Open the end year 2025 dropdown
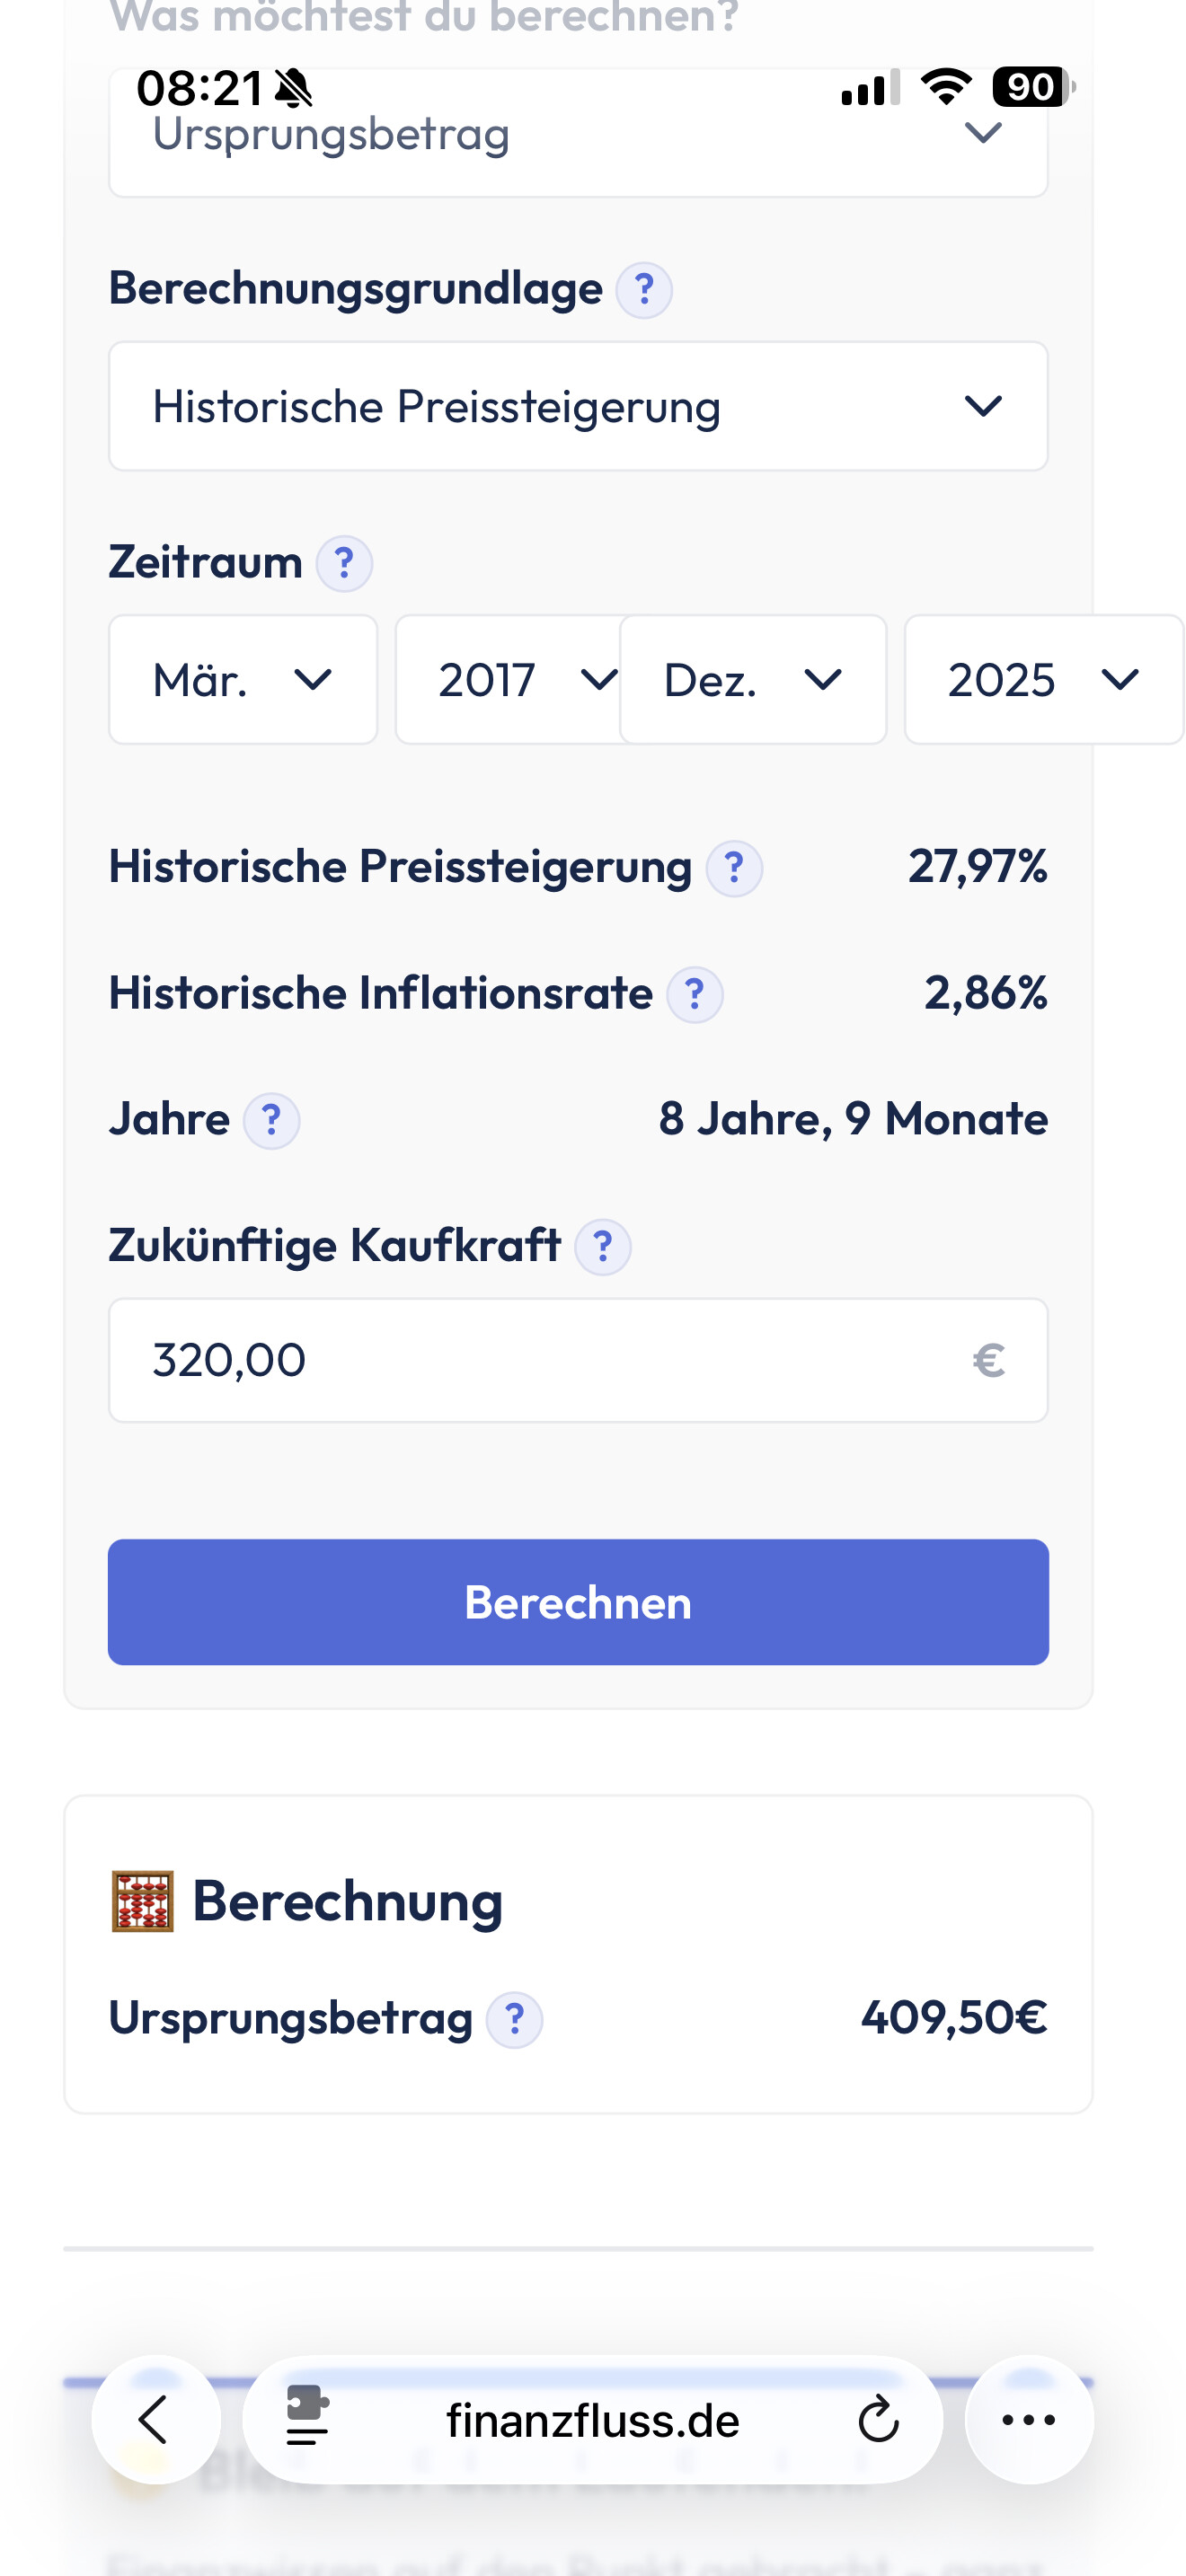1186x2576 pixels. (x=1042, y=680)
